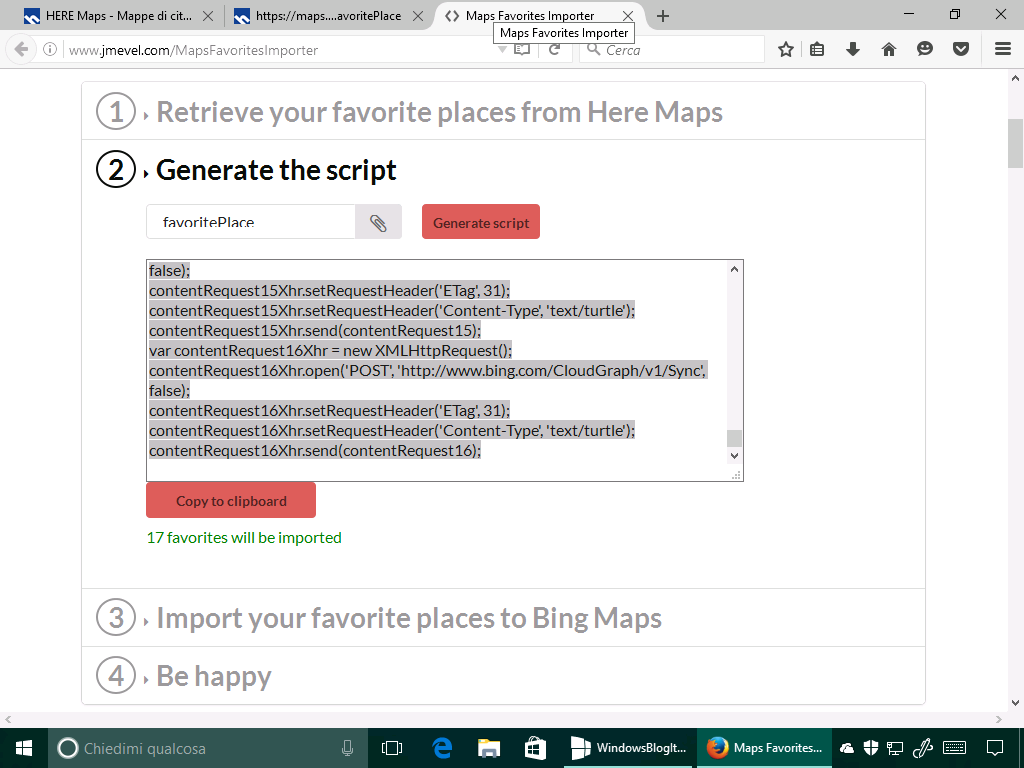Viewport: 1024px width, 768px height.
Task: Open downloads arrow icon
Action: tap(853, 50)
